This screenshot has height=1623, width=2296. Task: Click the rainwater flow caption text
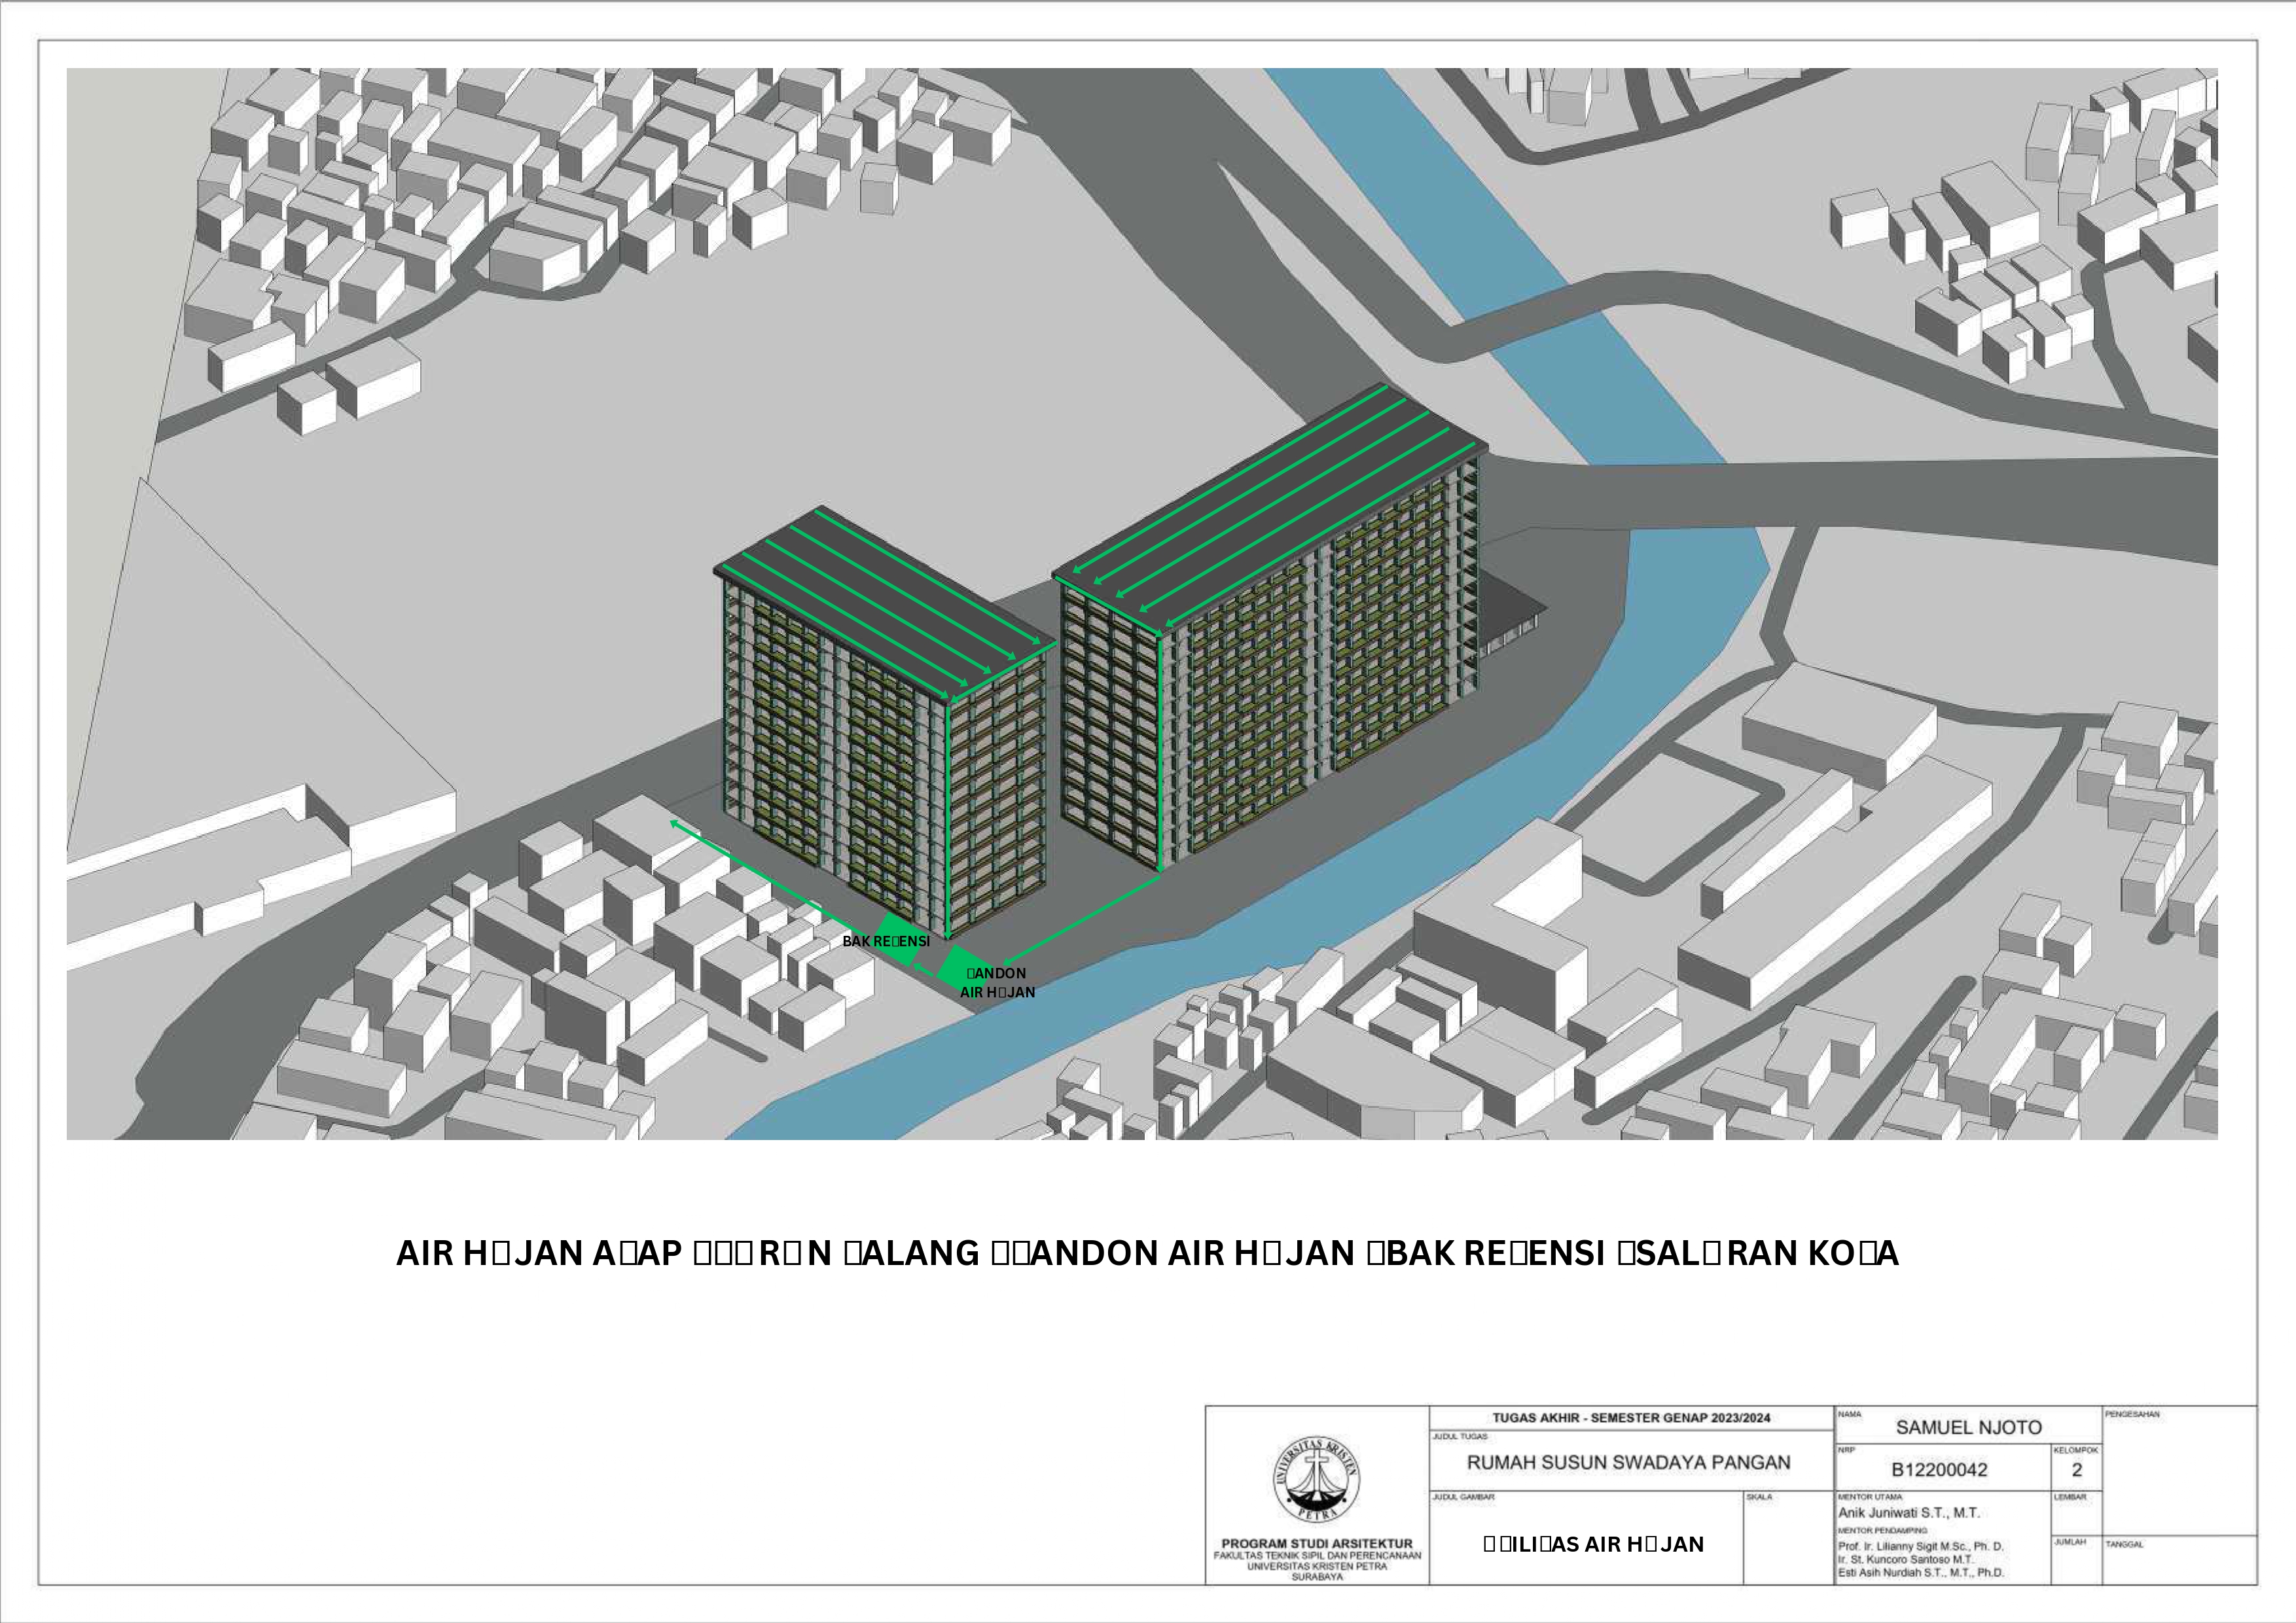[1147, 1253]
